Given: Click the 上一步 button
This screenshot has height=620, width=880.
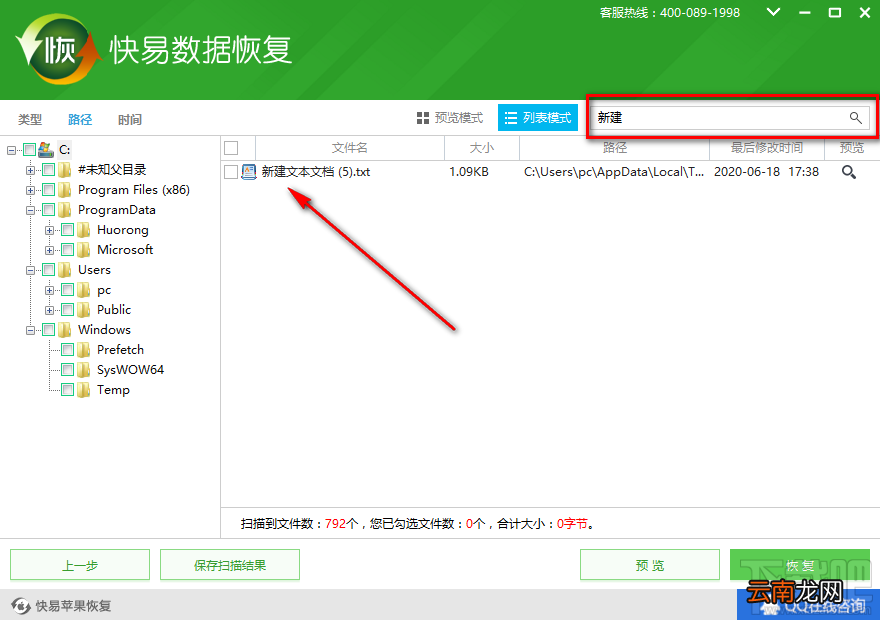Looking at the screenshot, I should point(80,565).
